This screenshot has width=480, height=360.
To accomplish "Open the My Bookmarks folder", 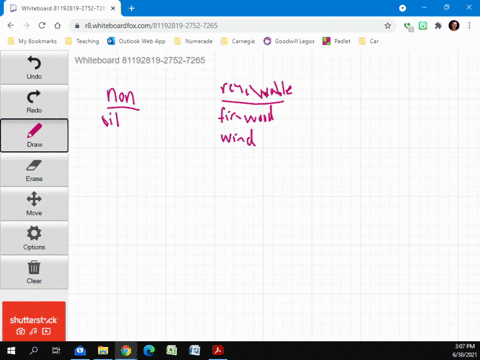I will tap(32, 41).
